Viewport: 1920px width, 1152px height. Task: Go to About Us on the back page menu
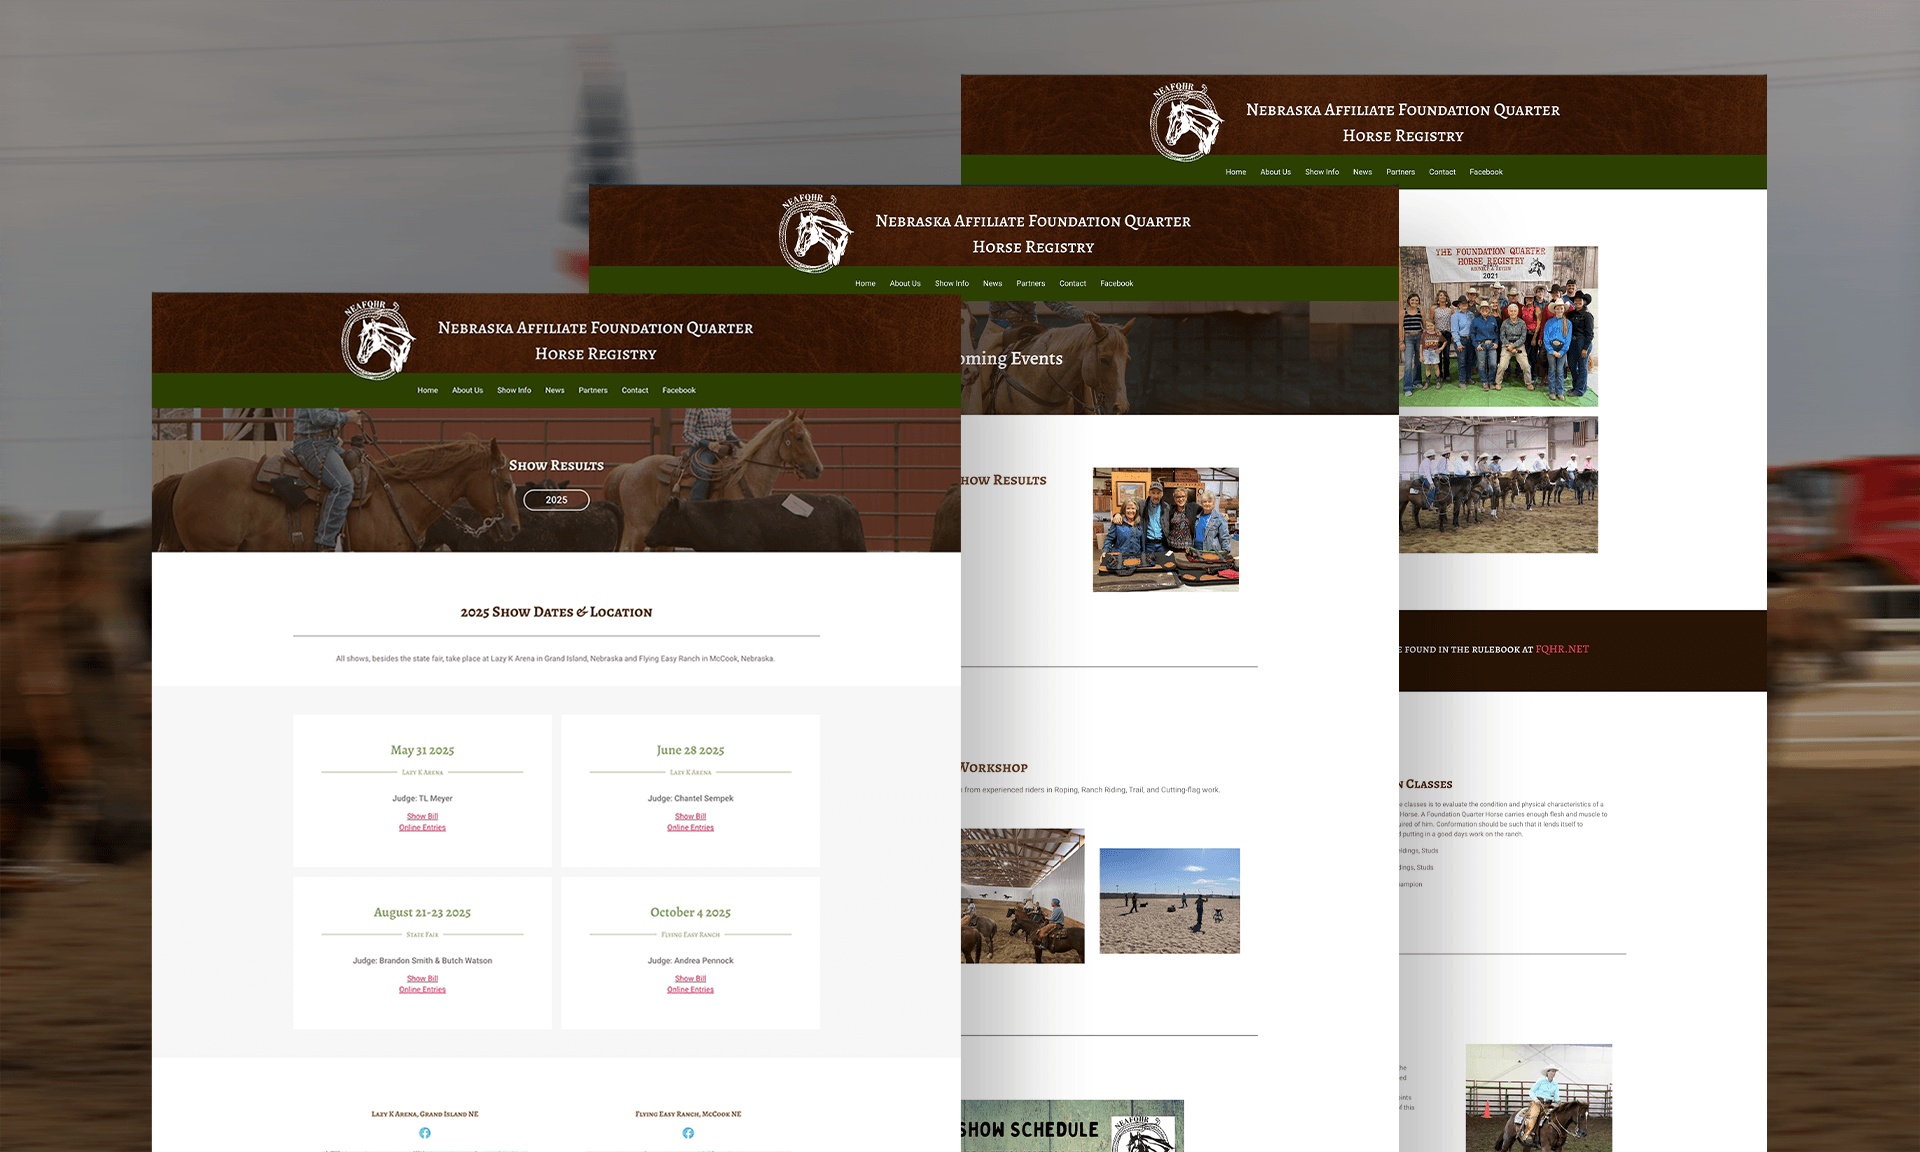tap(1275, 172)
